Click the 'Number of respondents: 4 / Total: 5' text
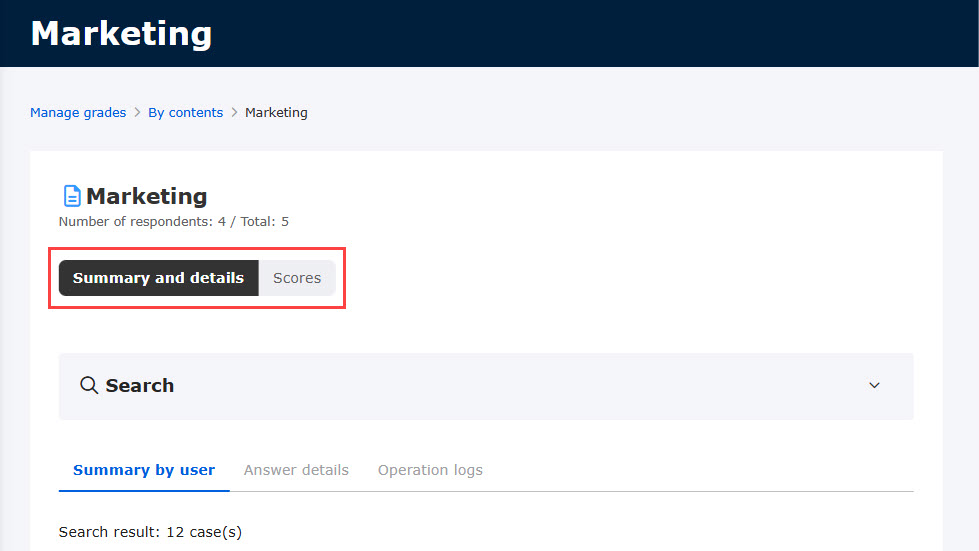Viewport: 979px width, 551px height. [x=174, y=222]
